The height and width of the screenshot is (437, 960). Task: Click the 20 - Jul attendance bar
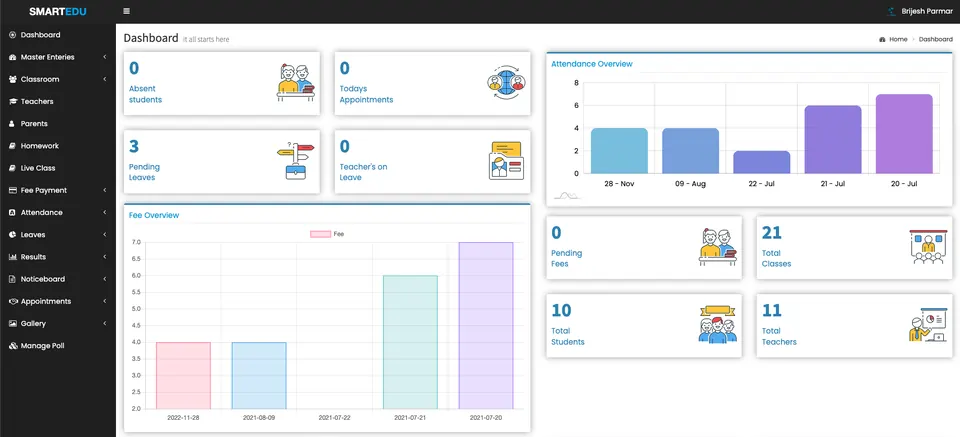[x=904, y=134]
